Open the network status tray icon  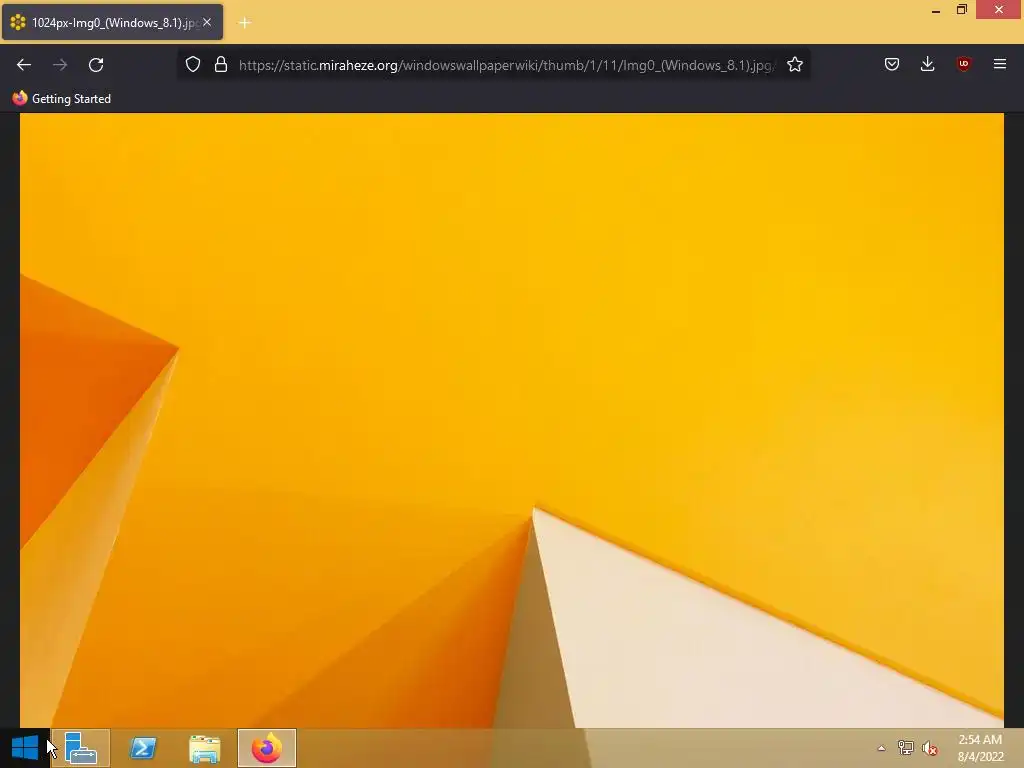[x=906, y=748]
